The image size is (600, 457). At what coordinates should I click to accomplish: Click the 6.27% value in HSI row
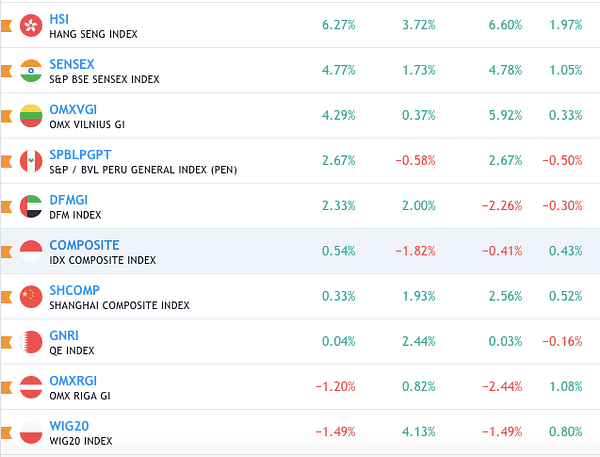pyautogui.click(x=339, y=25)
